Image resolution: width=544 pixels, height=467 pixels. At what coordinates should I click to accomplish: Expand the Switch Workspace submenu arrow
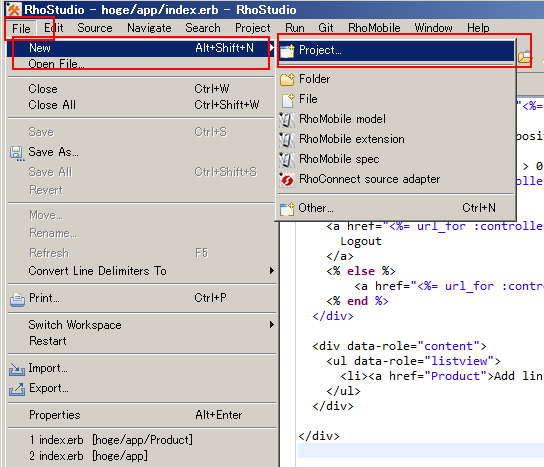[x=272, y=325]
